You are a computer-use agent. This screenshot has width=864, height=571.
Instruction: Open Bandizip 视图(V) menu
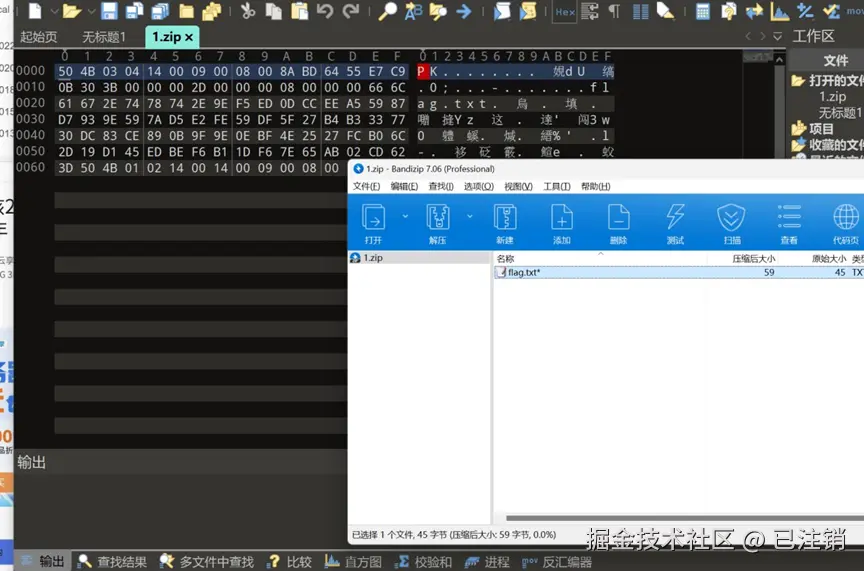coord(519,186)
